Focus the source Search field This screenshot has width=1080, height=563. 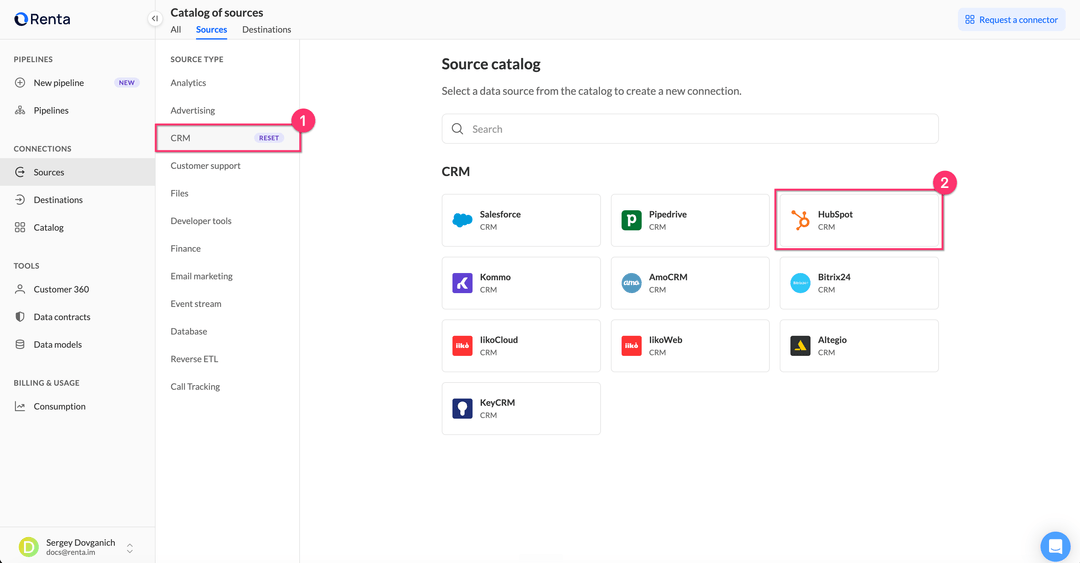[689, 129]
